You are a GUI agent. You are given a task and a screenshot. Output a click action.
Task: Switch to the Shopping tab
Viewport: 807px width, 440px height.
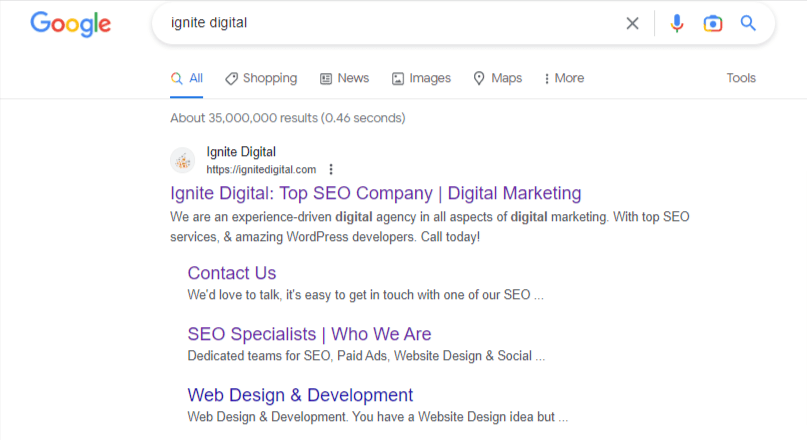[261, 78]
